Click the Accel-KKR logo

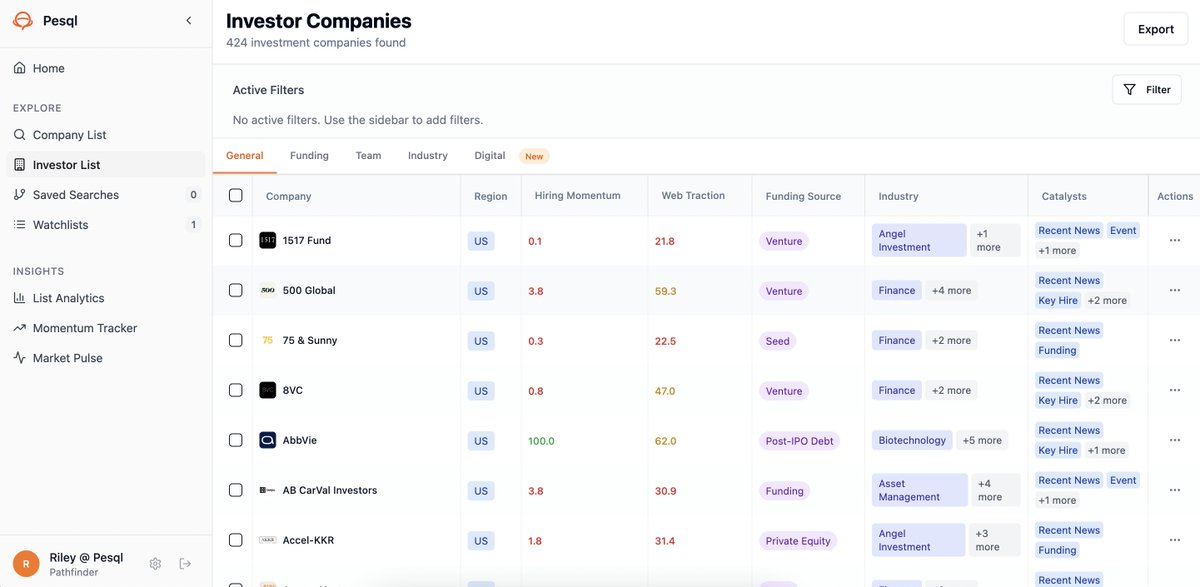[267, 540]
